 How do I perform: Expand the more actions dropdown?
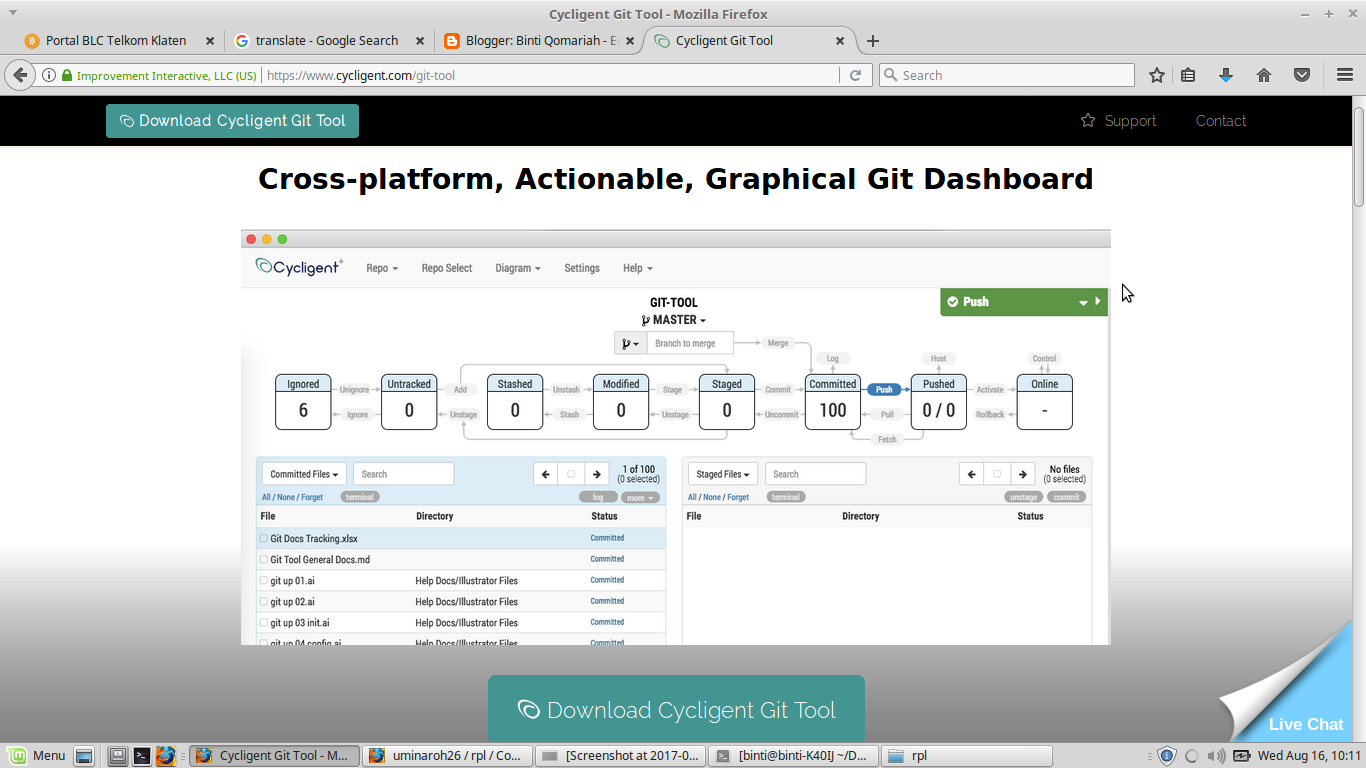click(x=640, y=496)
